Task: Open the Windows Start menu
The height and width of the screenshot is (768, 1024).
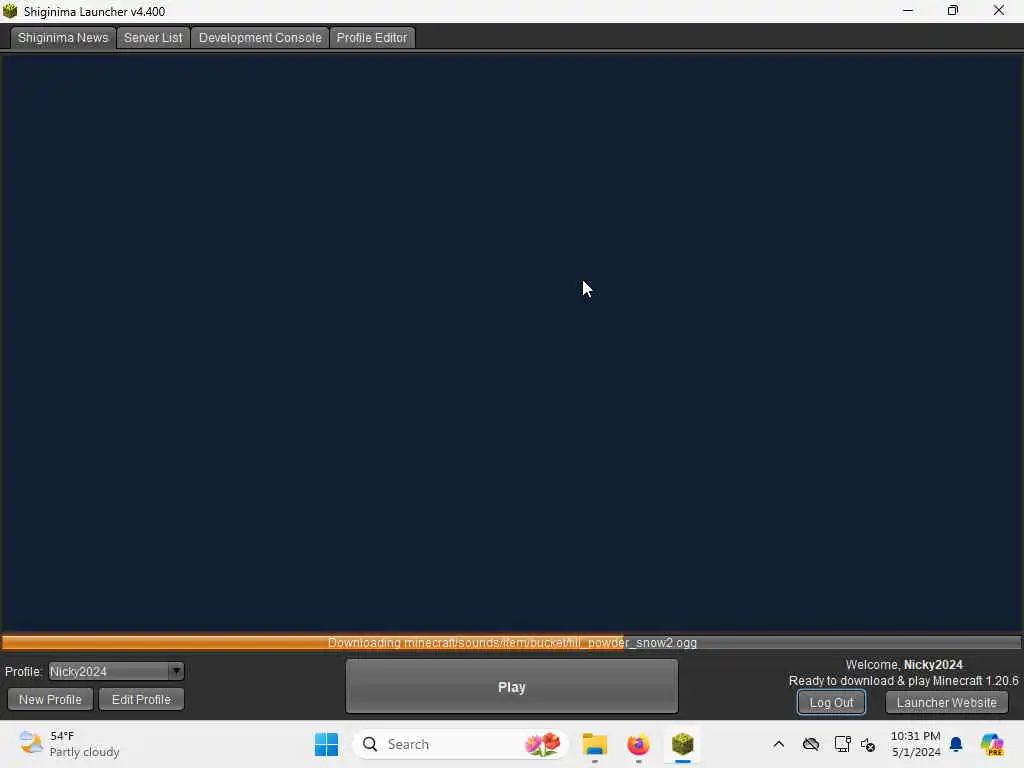Action: tap(326, 744)
